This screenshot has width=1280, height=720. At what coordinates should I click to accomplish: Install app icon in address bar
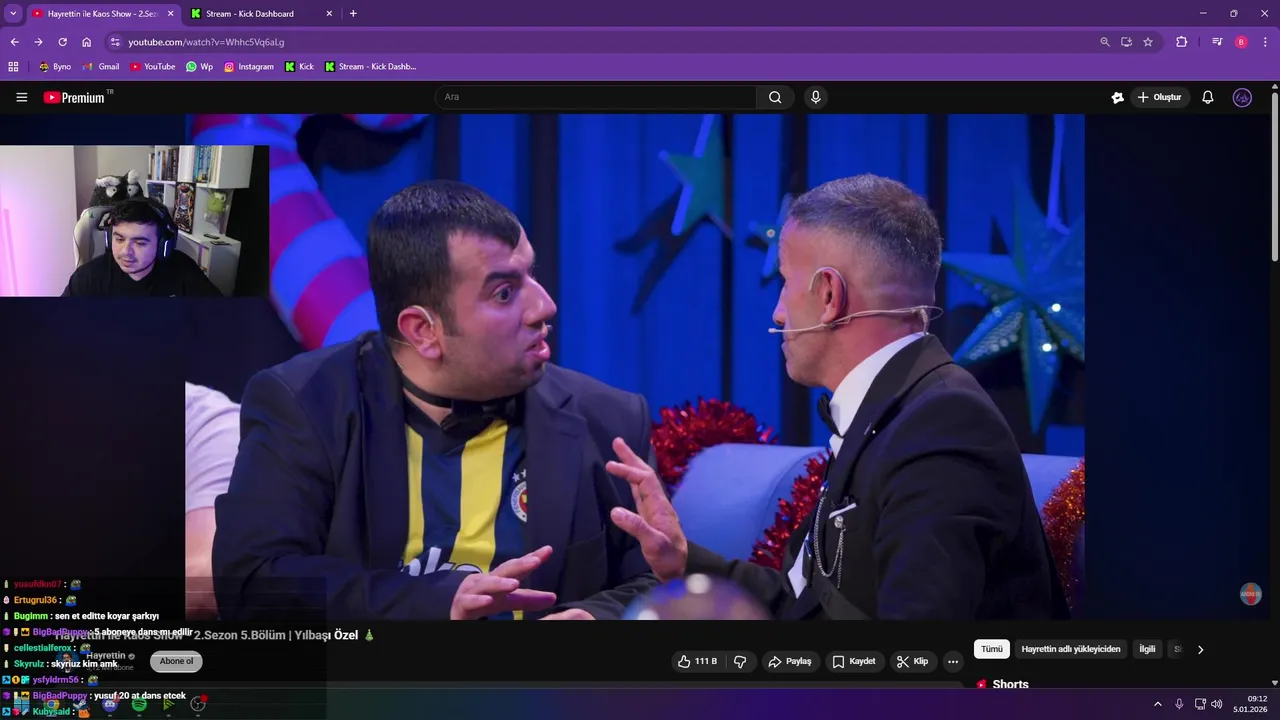1126,42
